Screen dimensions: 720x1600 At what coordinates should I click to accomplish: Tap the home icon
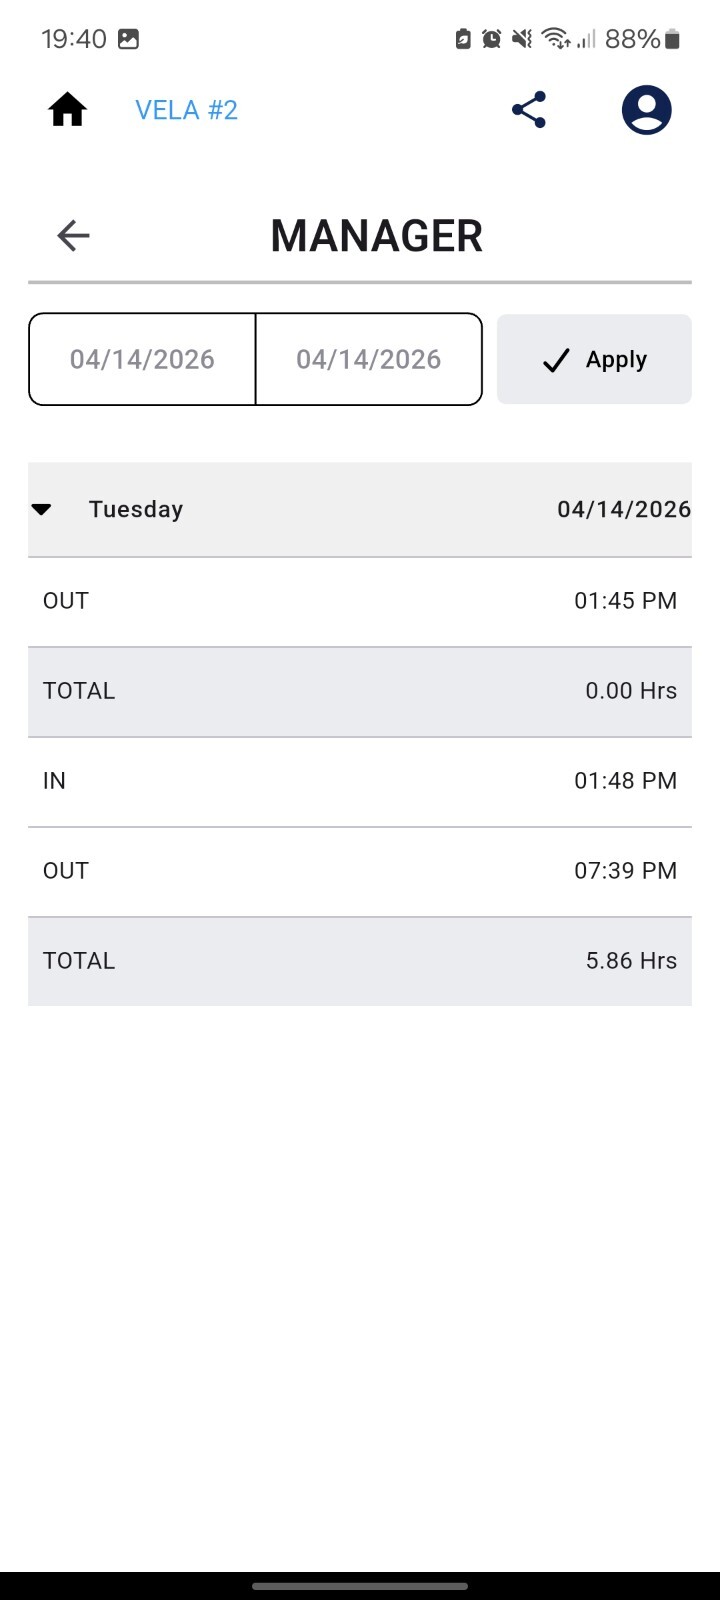[x=68, y=110]
